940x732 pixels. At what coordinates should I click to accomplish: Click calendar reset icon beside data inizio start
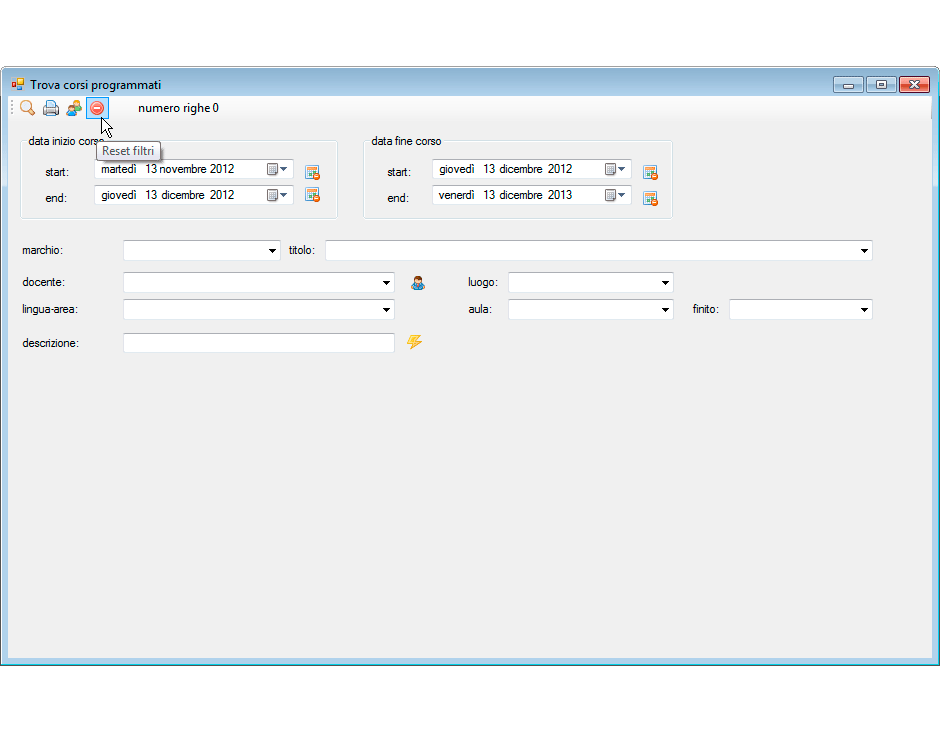tap(312, 172)
